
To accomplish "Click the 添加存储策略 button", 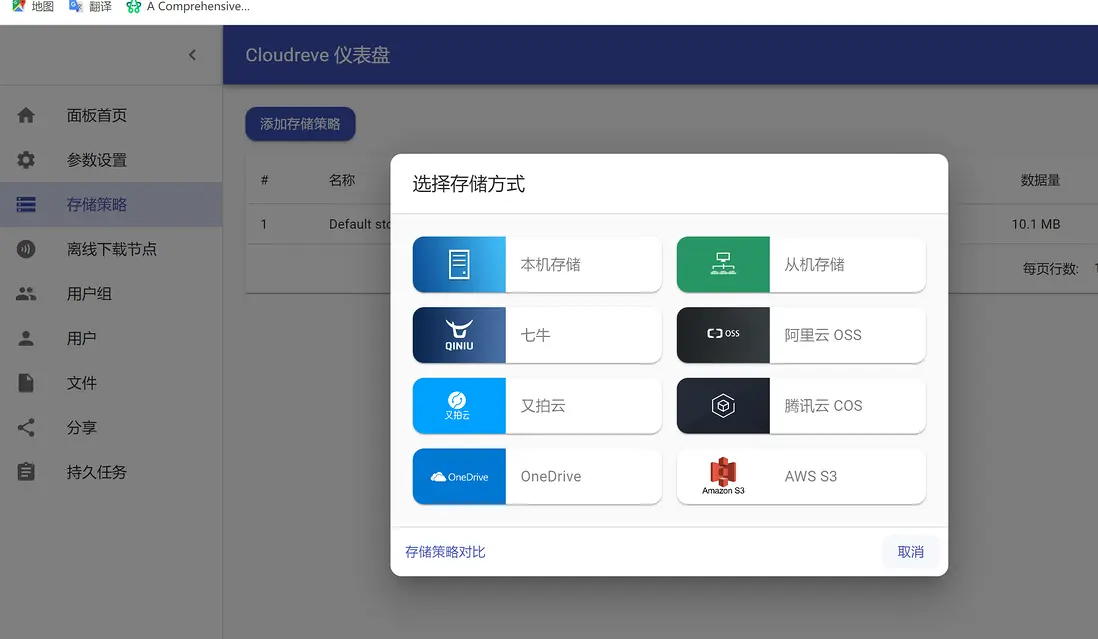I will point(300,124).
